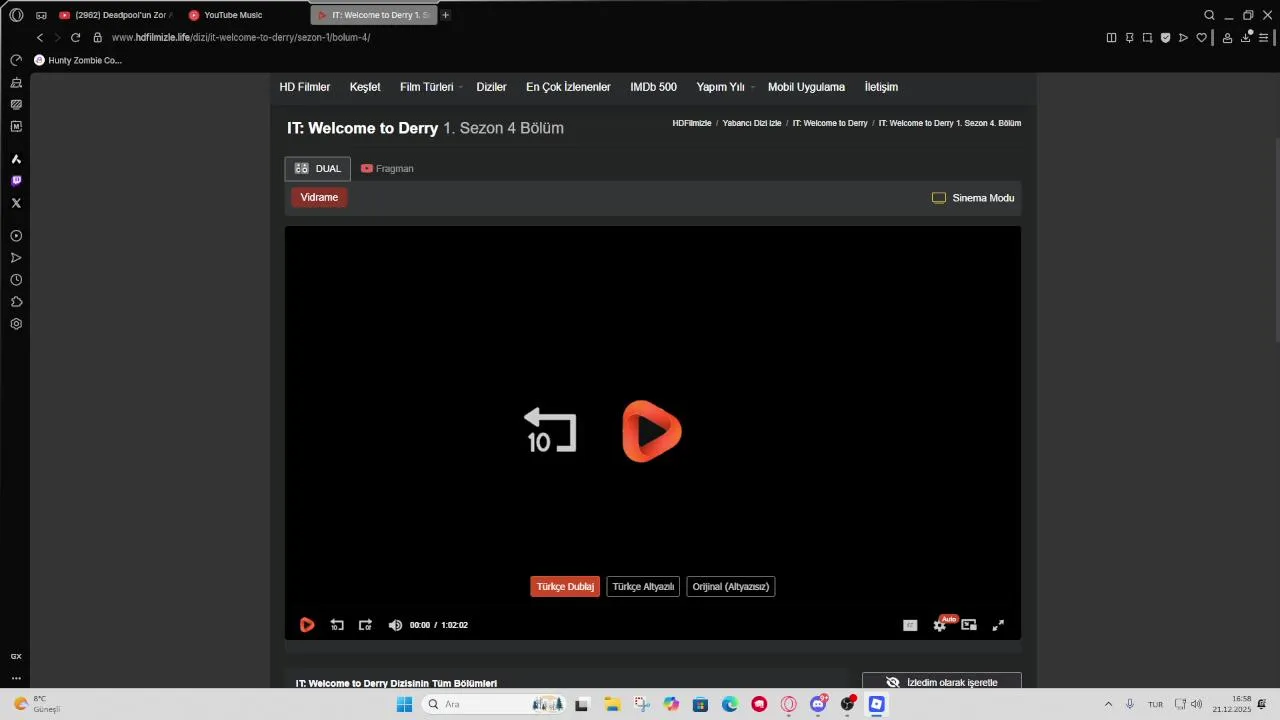Screen dimensions: 1280x720
Task: Select Orijinal (Altyazısız) option
Action: coord(731,587)
